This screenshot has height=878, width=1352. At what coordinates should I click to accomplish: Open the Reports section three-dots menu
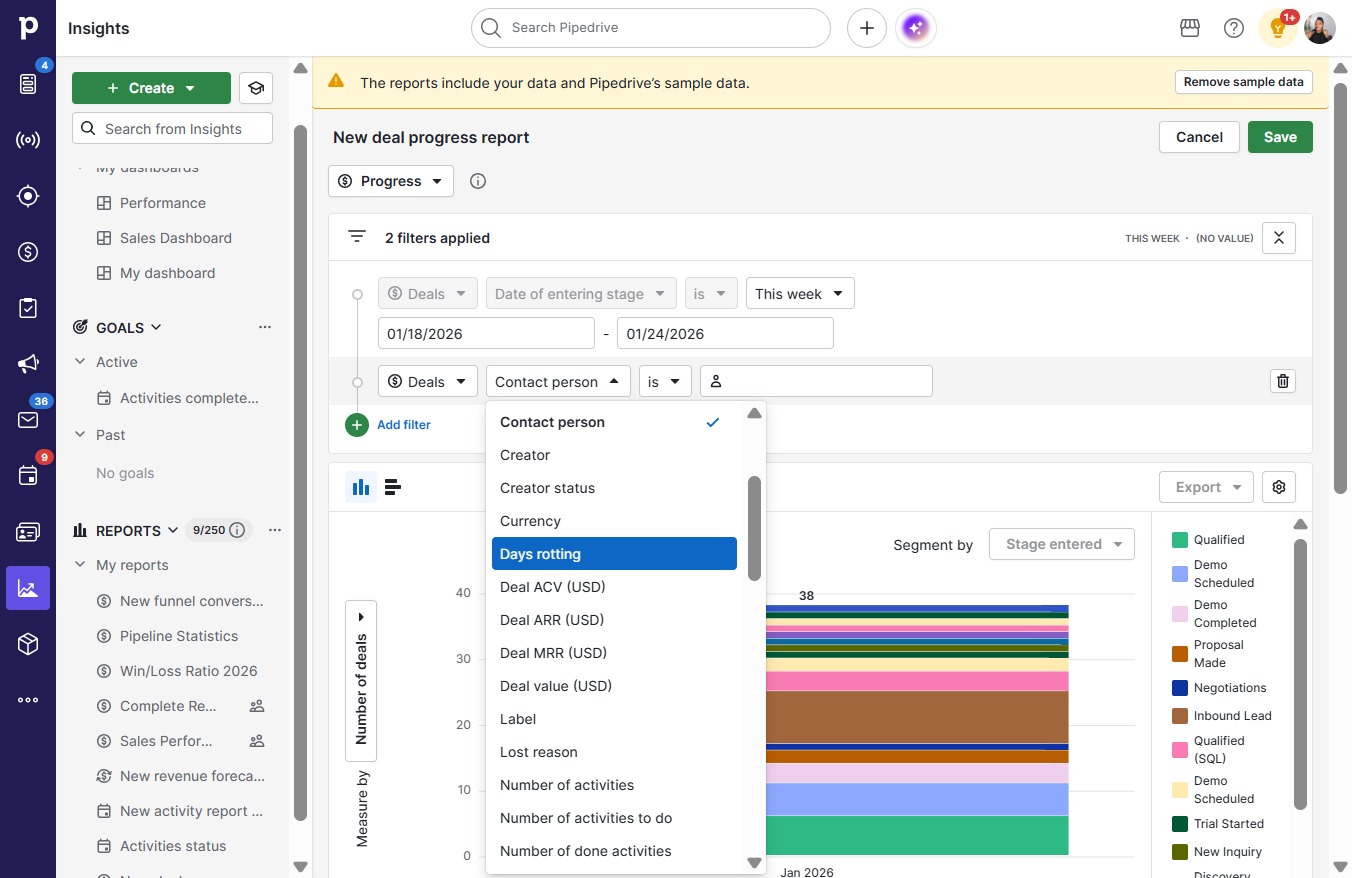pos(275,530)
